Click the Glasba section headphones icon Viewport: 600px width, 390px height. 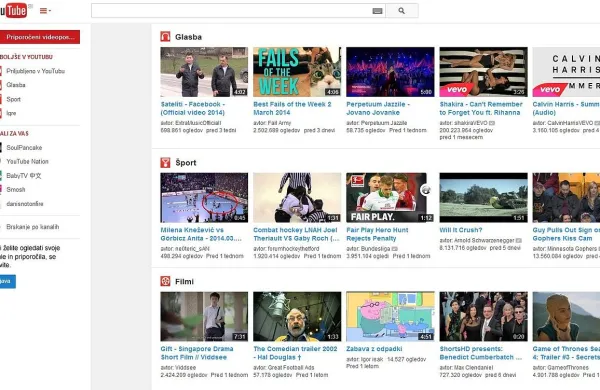pos(165,37)
